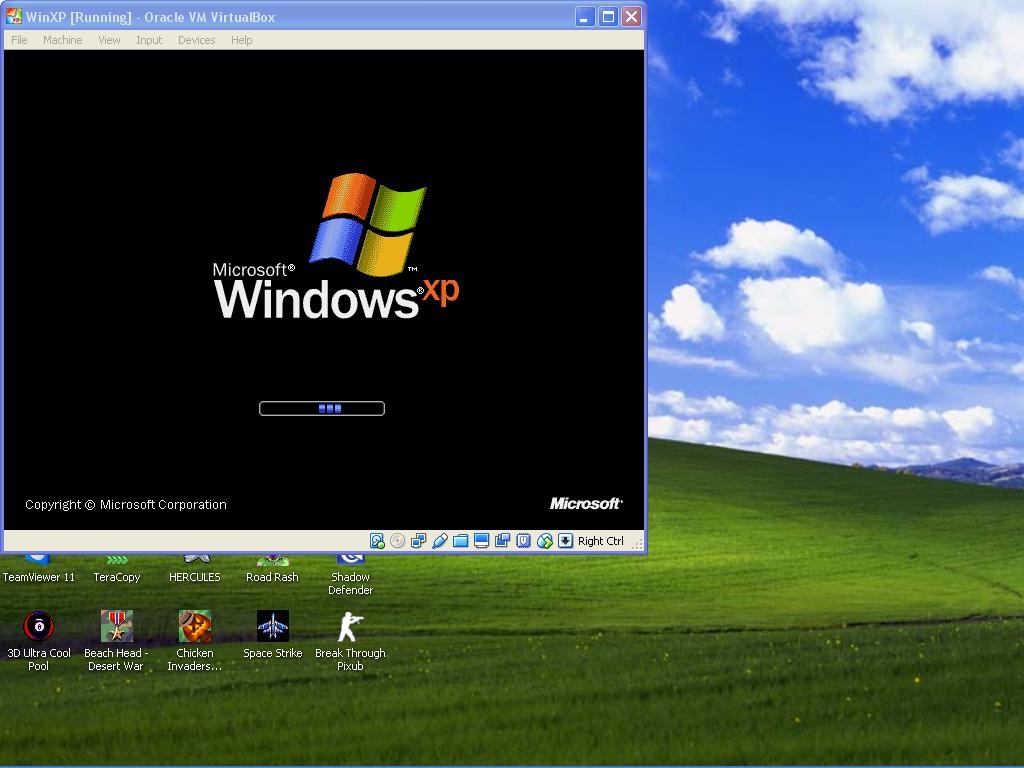Select the Beach Head - Desert War shortcut
The width and height of the screenshot is (1024, 768).
pyautogui.click(x=116, y=627)
